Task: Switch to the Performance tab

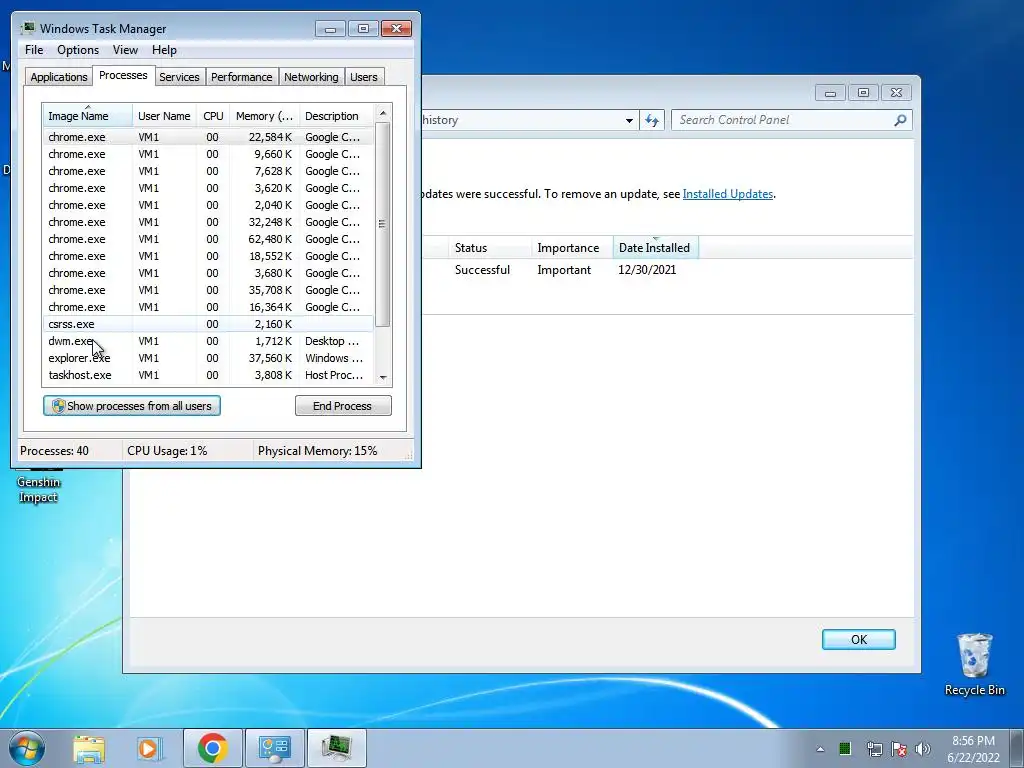Action: 241,76
